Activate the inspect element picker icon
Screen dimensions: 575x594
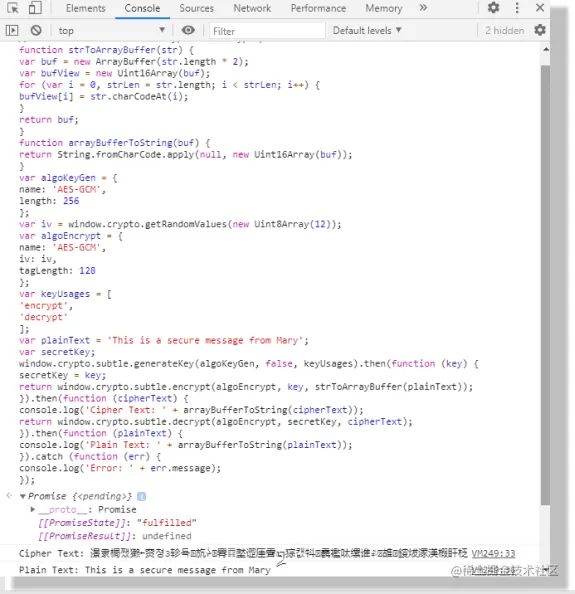12,8
